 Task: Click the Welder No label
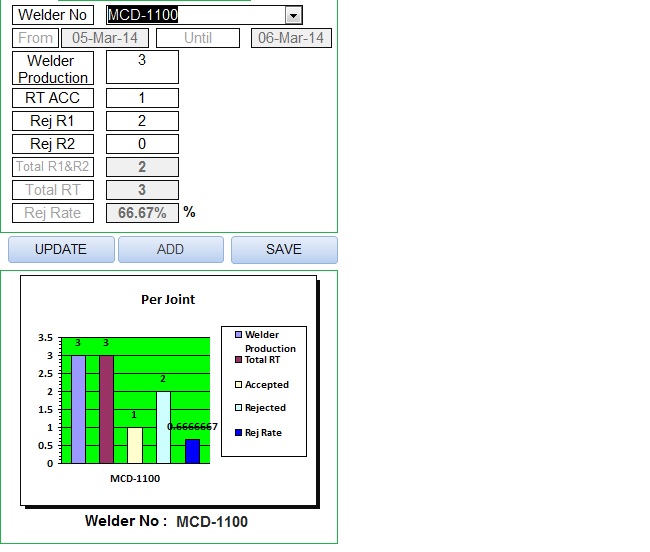(53, 15)
